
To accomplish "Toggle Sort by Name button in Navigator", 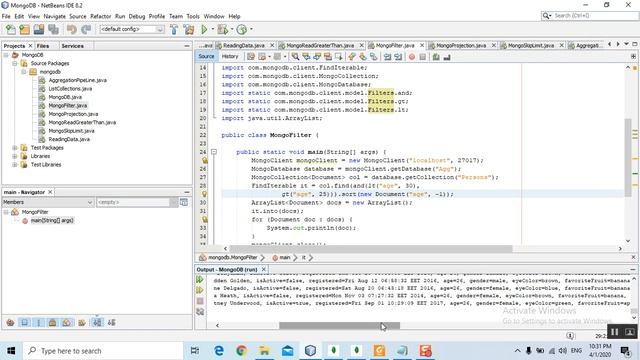I will tap(97, 322).
